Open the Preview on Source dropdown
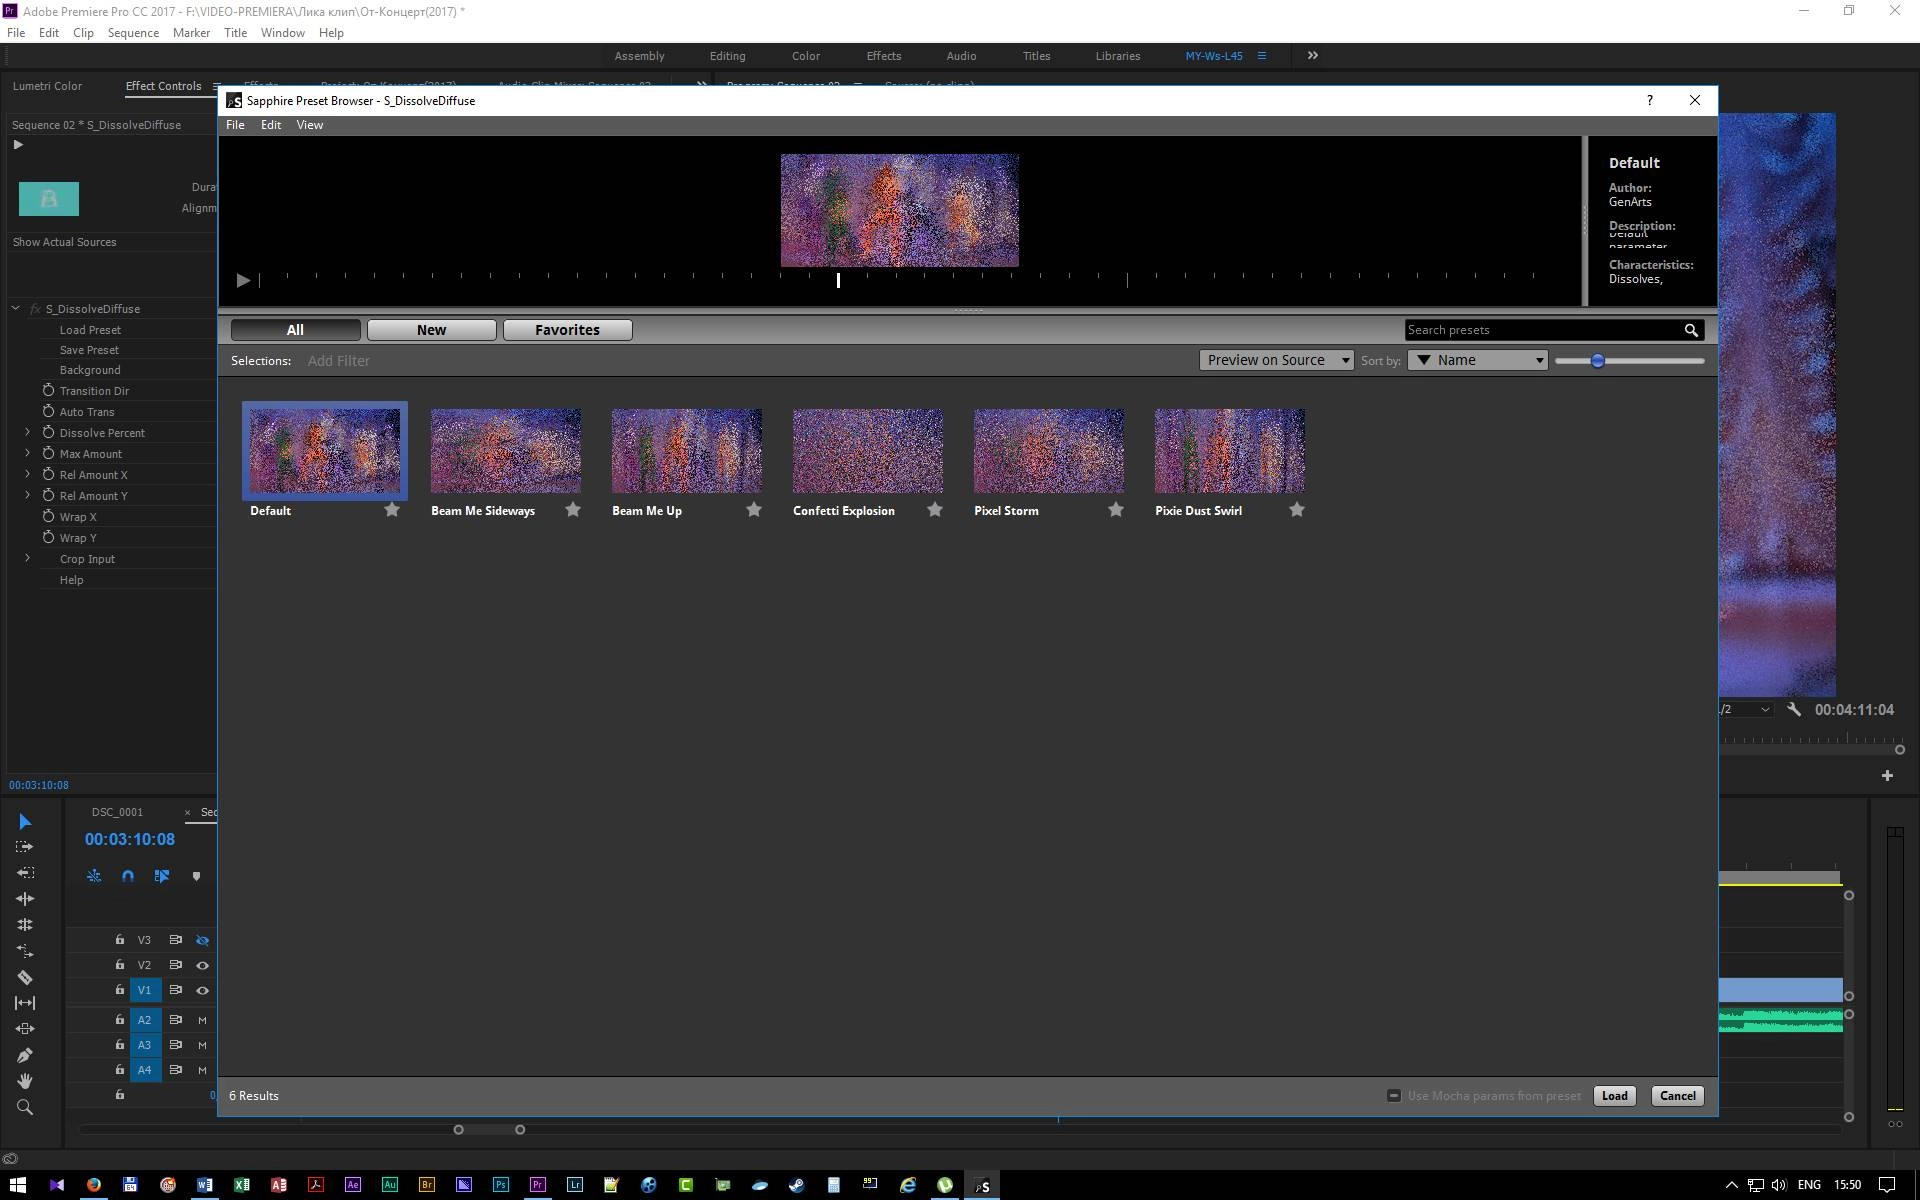1920x1200 pixels. point(1277,360)
